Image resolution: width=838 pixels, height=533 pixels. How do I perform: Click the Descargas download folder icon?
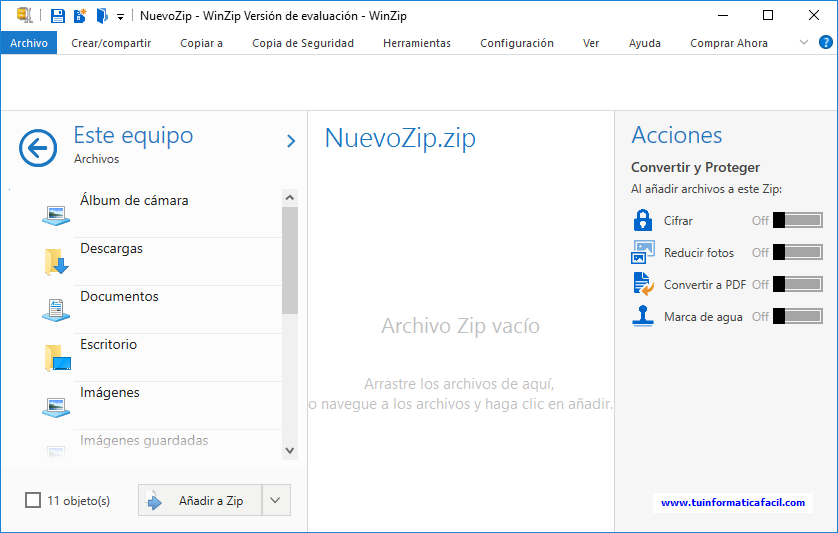click(56, 262)
